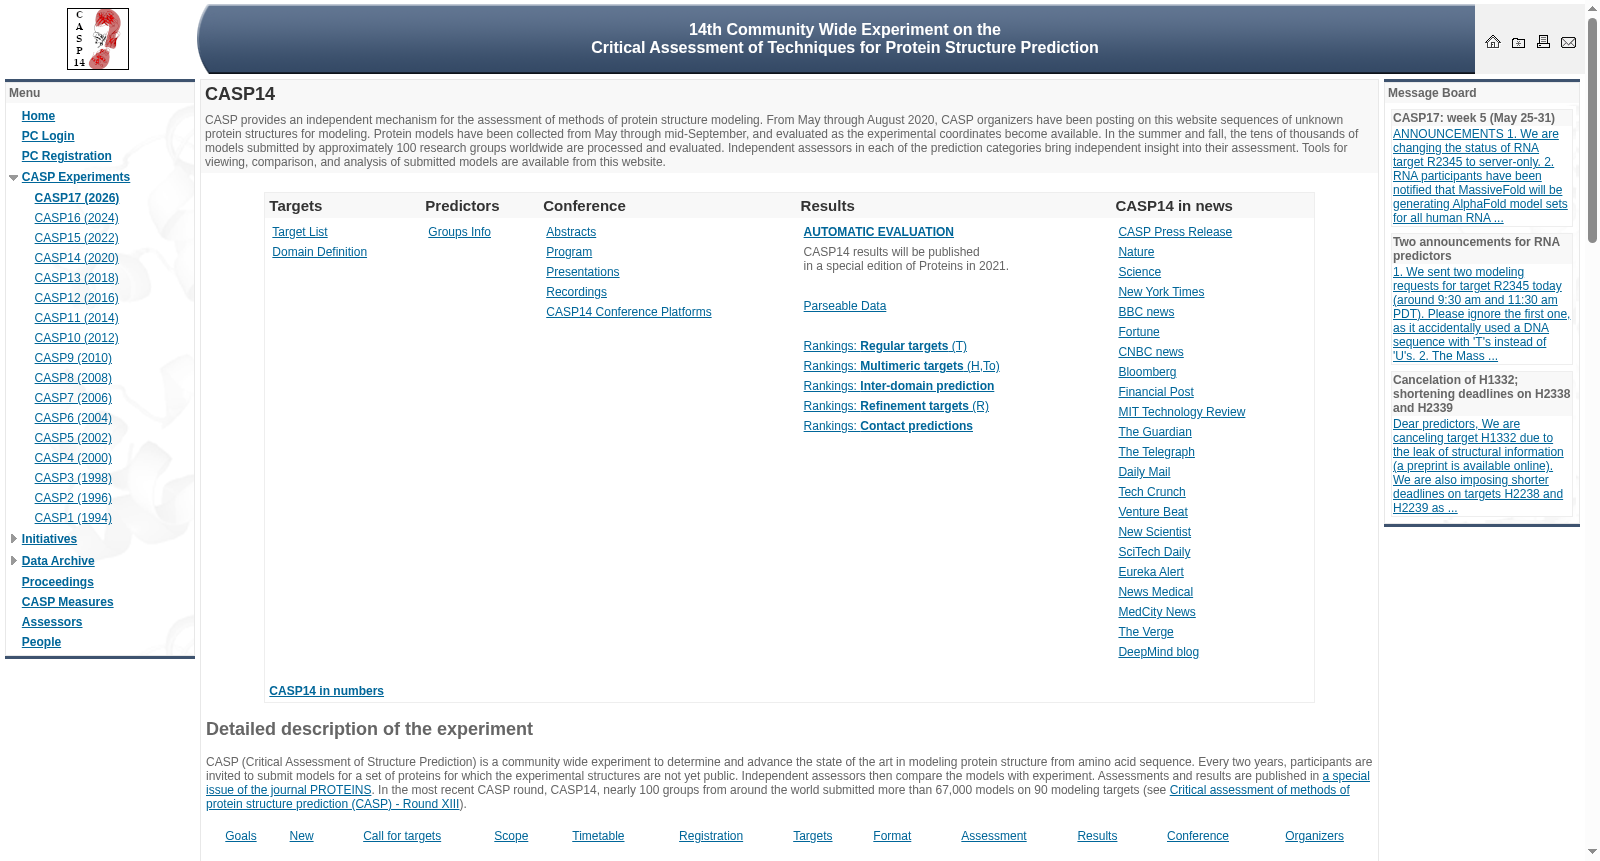Click the page vertical scrollbar thumb
Screen dimensions: 1600x861
coord(1592,130)
